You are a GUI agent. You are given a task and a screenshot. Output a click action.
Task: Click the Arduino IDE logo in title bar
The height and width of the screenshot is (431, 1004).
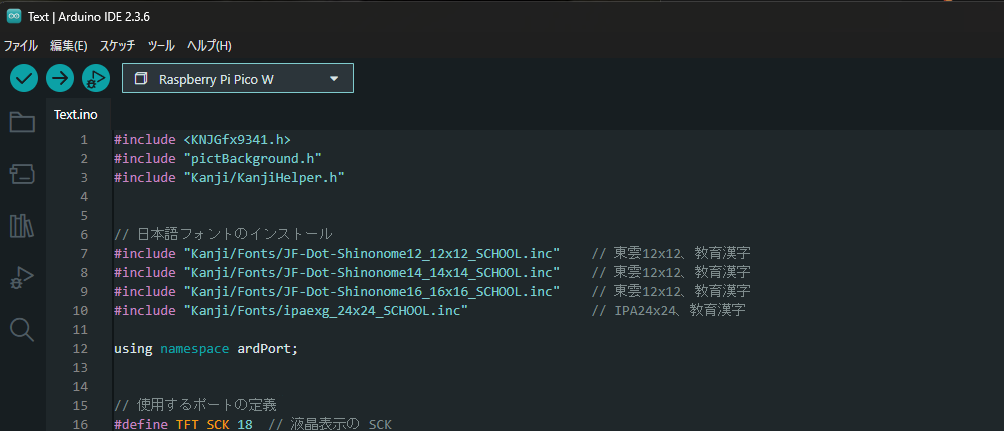click(13, 17)
